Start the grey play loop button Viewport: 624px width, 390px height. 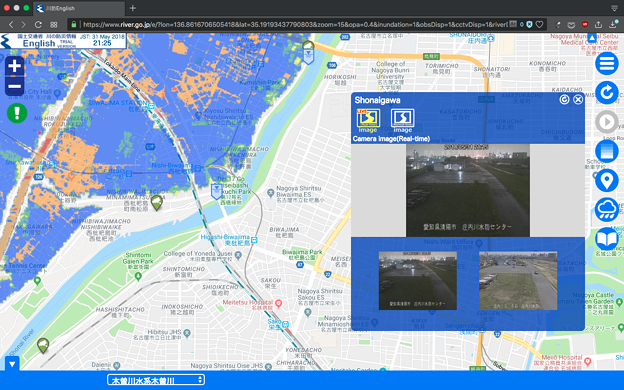click(x=606, y=122)
